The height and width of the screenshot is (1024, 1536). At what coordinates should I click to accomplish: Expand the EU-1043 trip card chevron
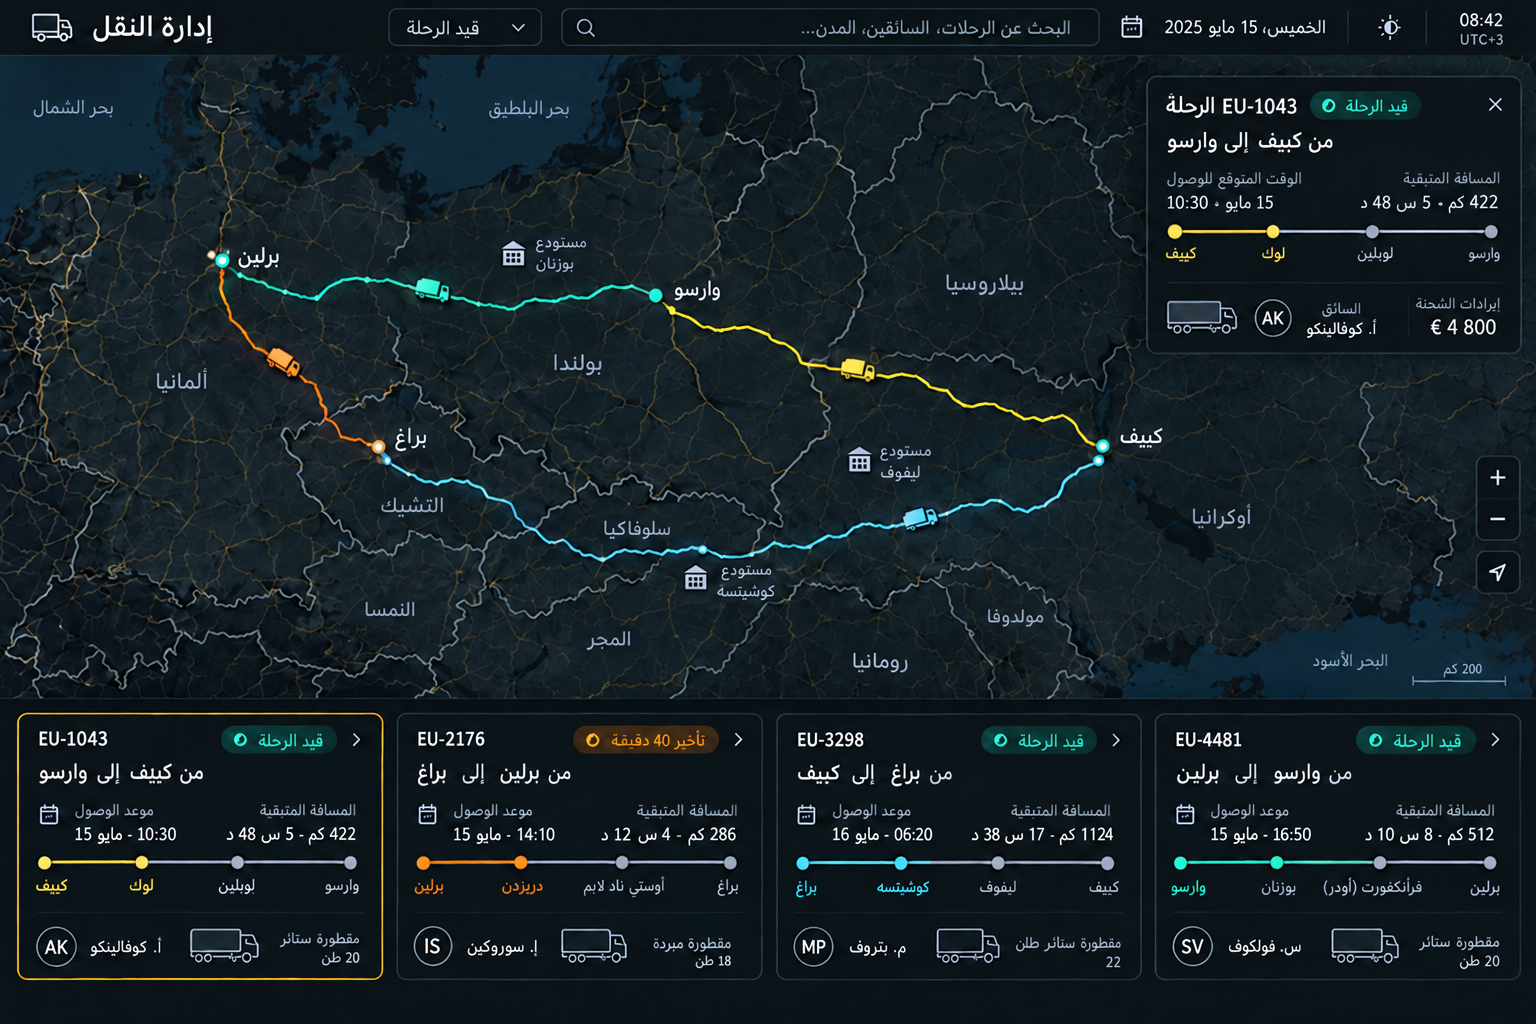coord(356,740)
